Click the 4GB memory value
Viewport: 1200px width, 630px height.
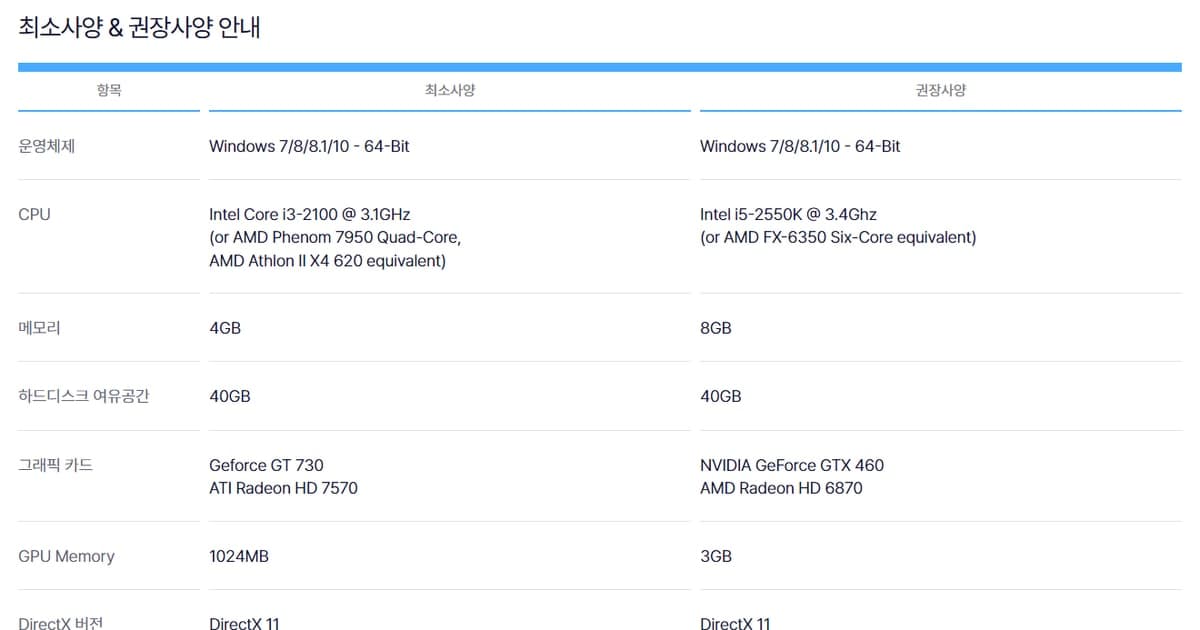point(225,328)
